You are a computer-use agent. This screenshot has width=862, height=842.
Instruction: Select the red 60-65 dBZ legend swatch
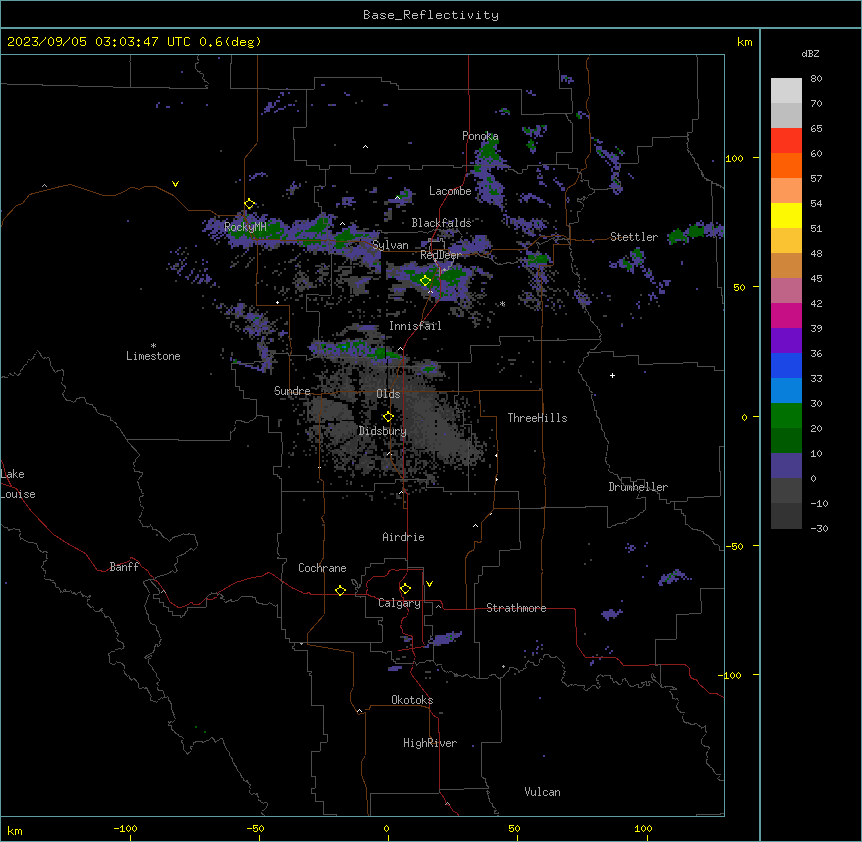[786, 141]
